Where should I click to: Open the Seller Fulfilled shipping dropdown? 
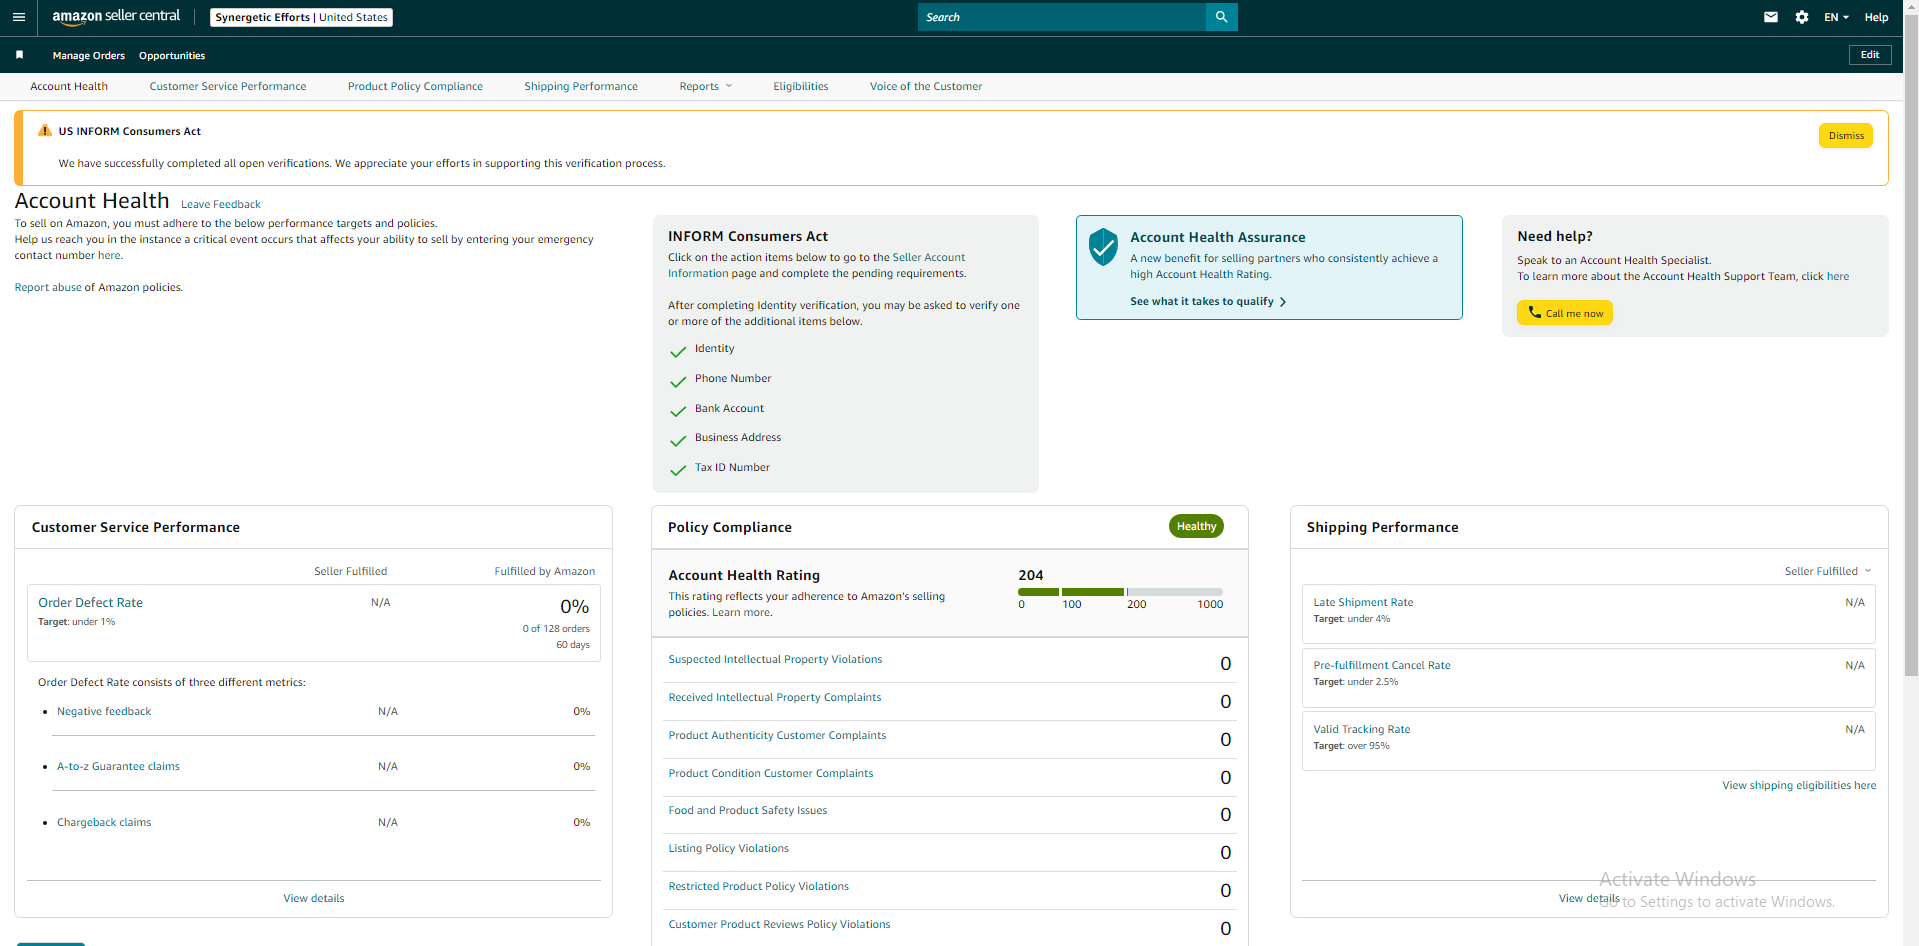coord(1827,571)
